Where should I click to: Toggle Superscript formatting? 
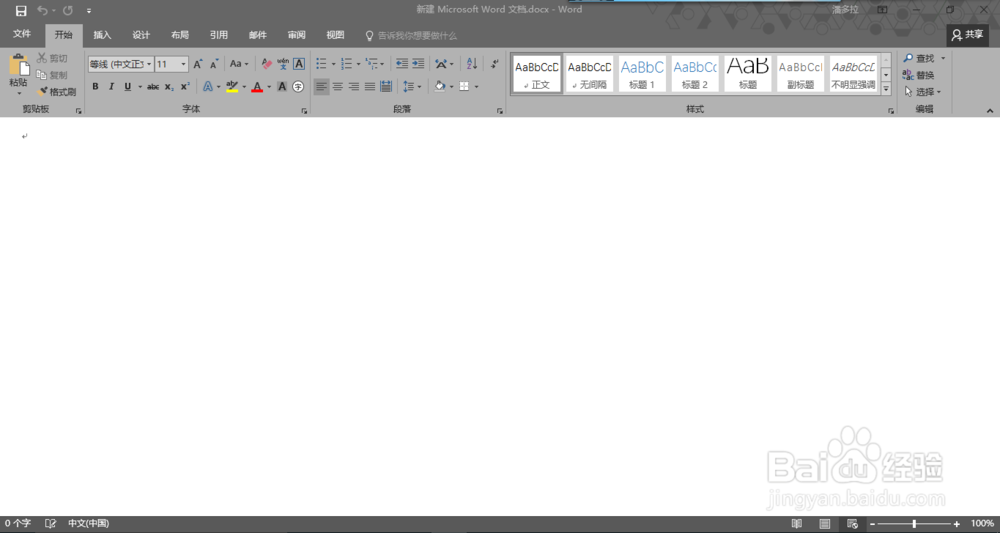click(x=185, y=86)
